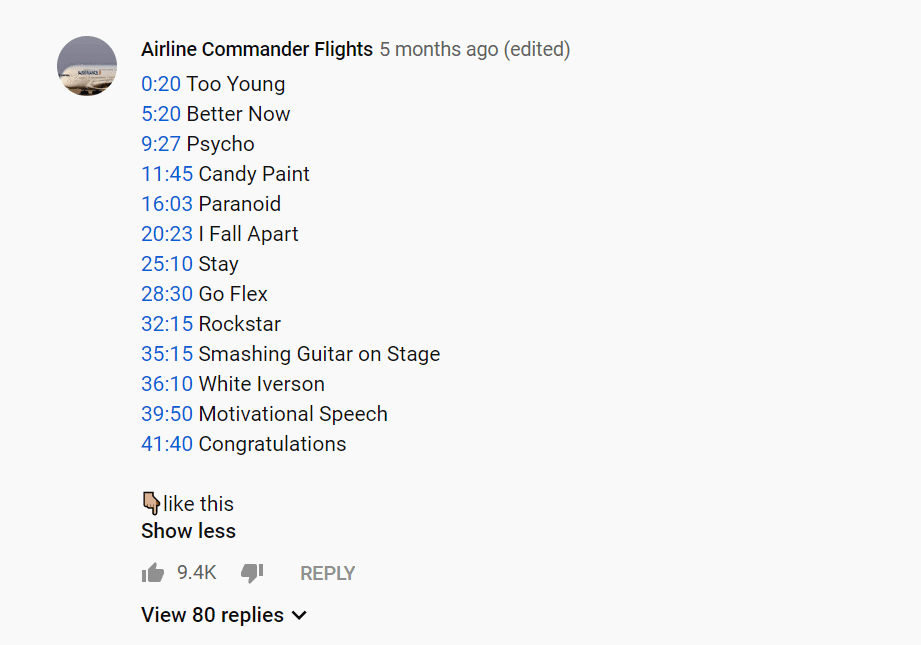
Task: Dislike the comment with thumbs down icon
Action: pyautogui.click(x=252, y=573)
